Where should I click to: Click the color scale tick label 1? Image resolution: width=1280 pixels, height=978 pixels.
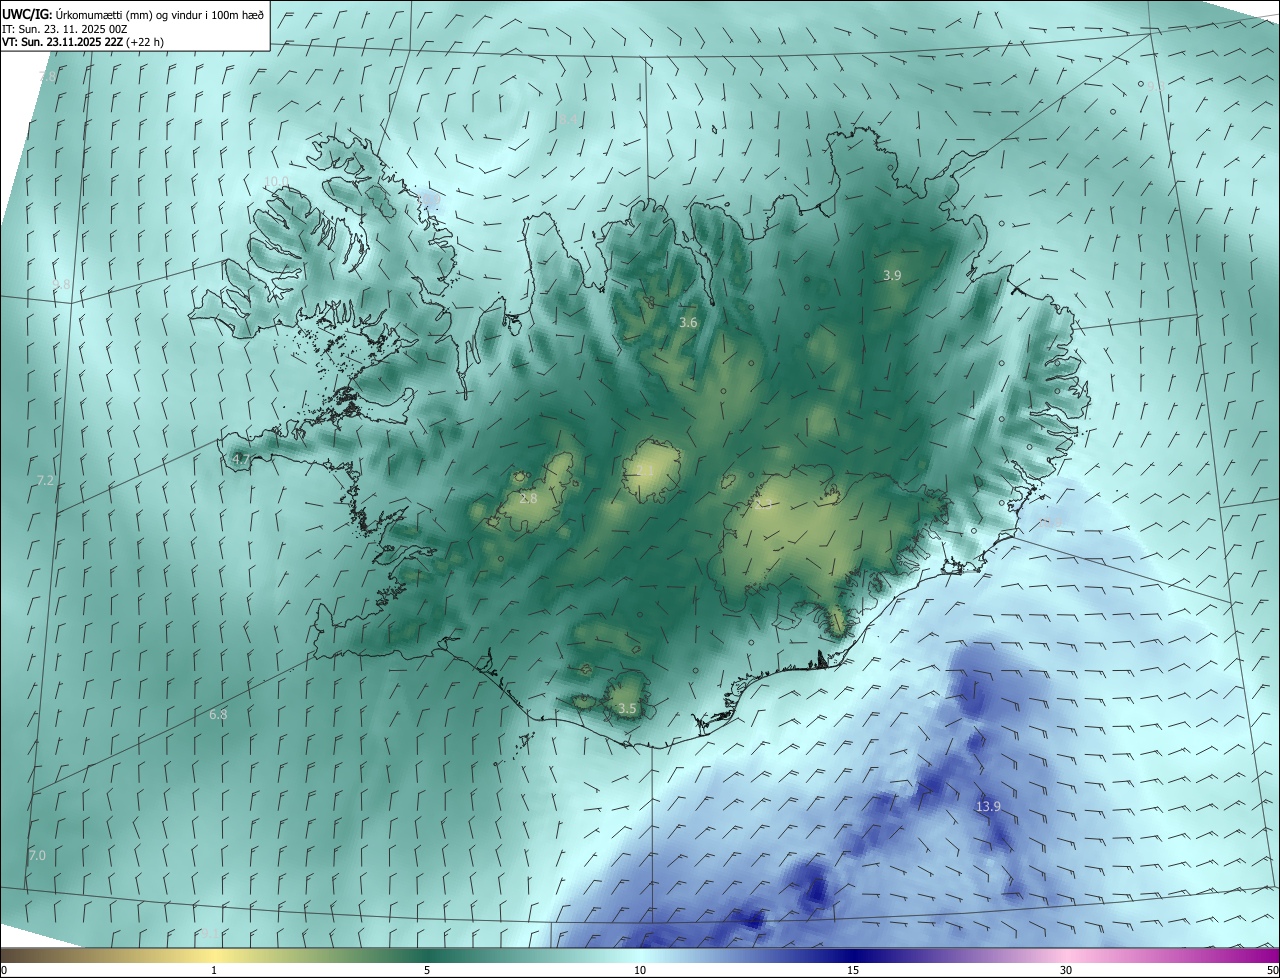(x=214, y=970)
